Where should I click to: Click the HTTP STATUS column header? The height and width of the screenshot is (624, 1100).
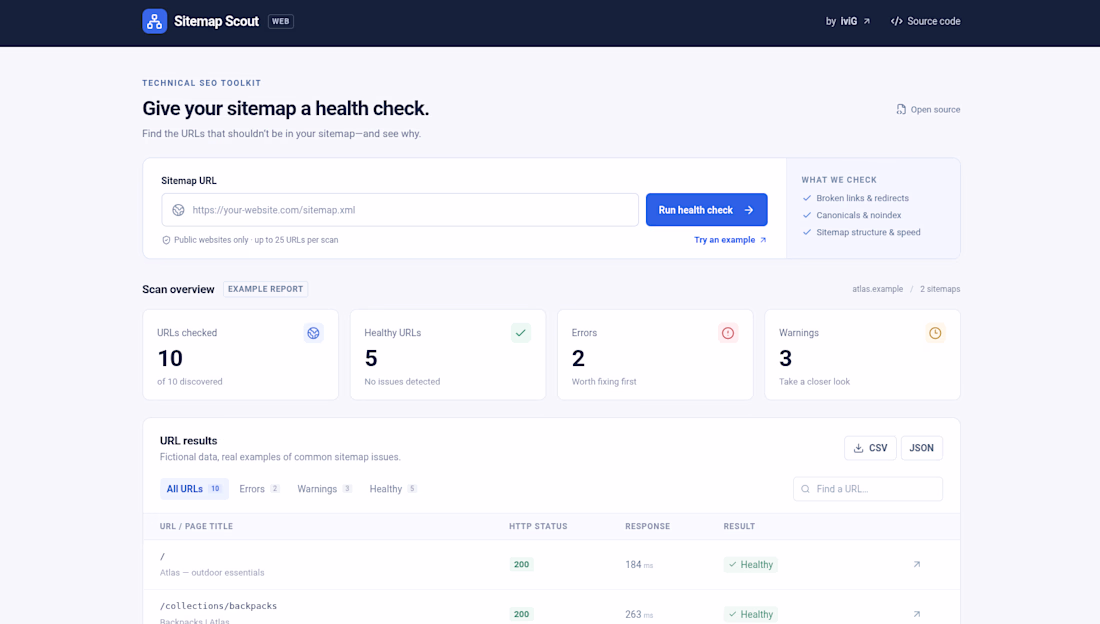point(538,526)
